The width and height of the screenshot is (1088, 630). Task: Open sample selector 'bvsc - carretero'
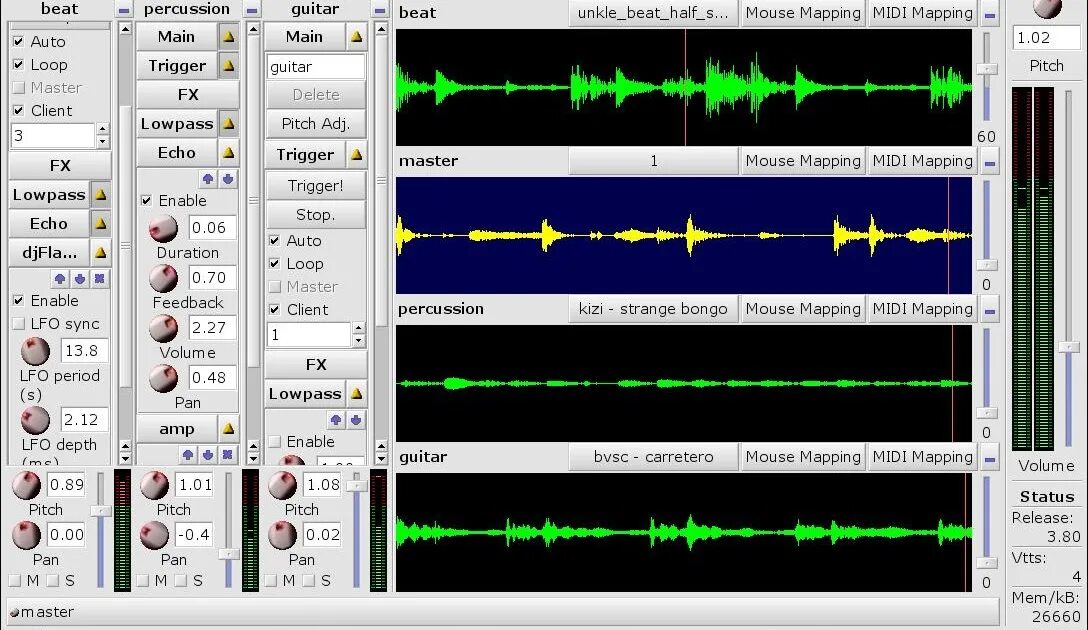pyautogui.click(x=654, y=457)
